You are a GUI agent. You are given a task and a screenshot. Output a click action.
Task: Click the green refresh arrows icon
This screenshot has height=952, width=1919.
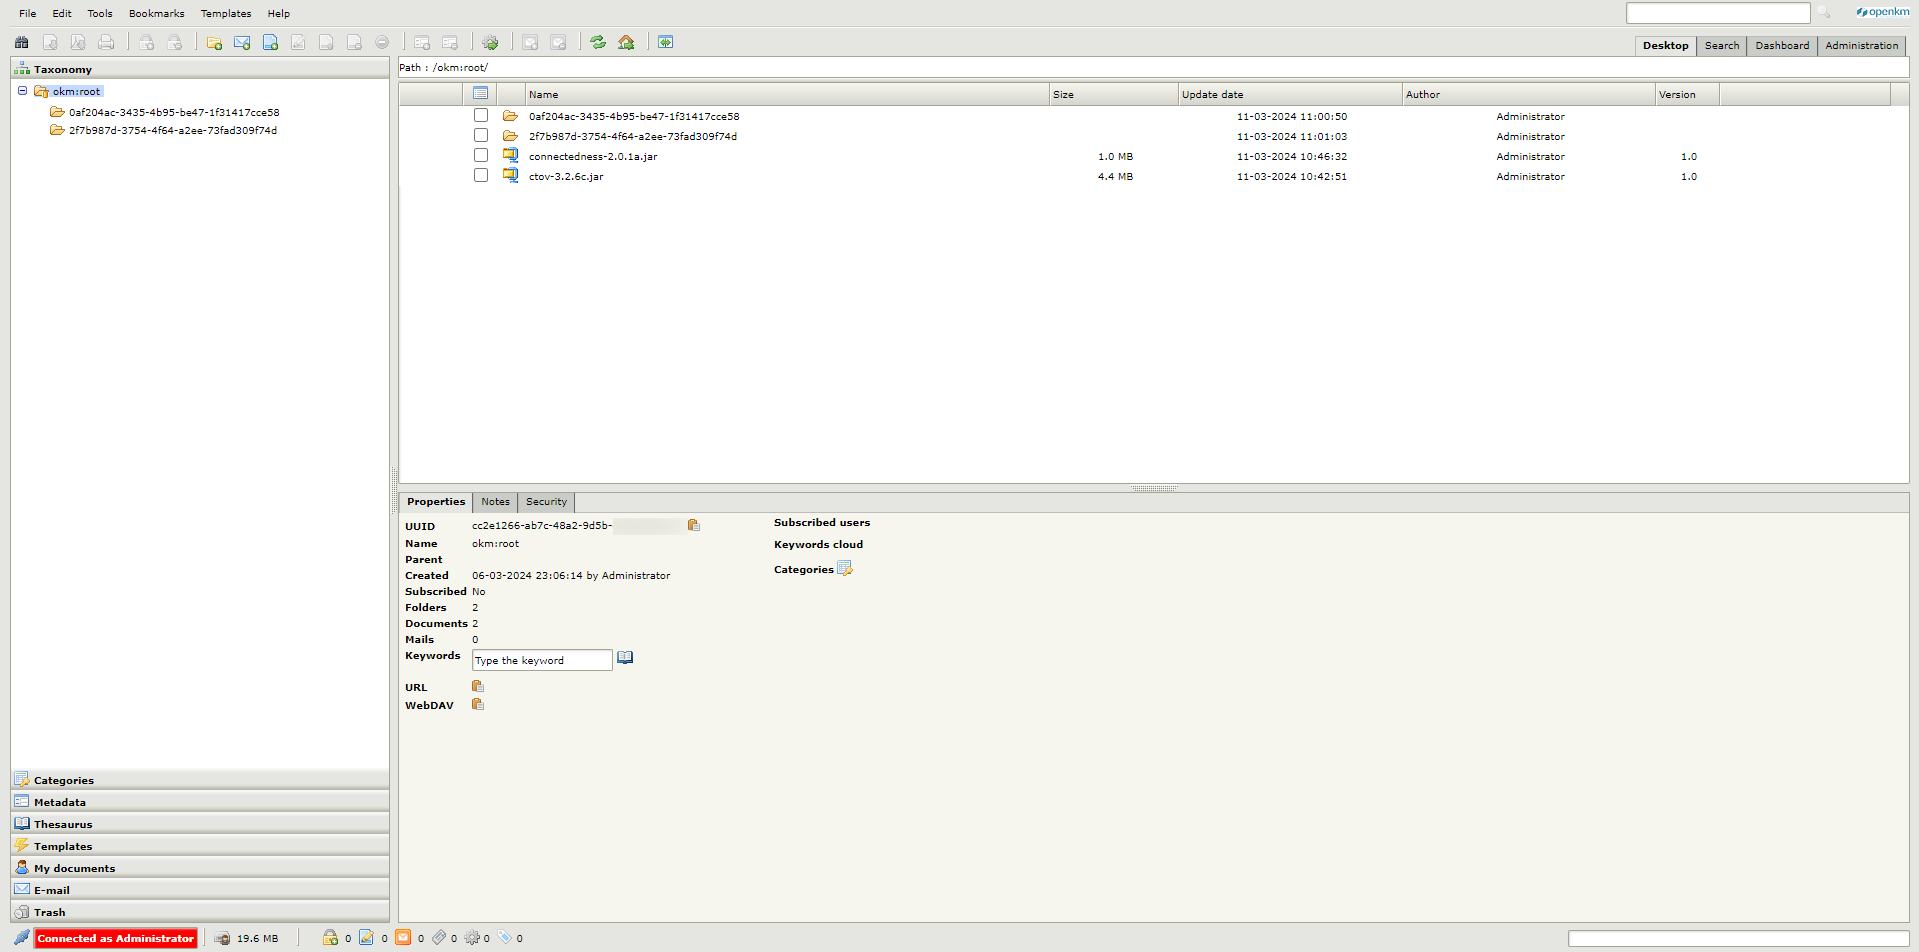[x=598, y=42]
